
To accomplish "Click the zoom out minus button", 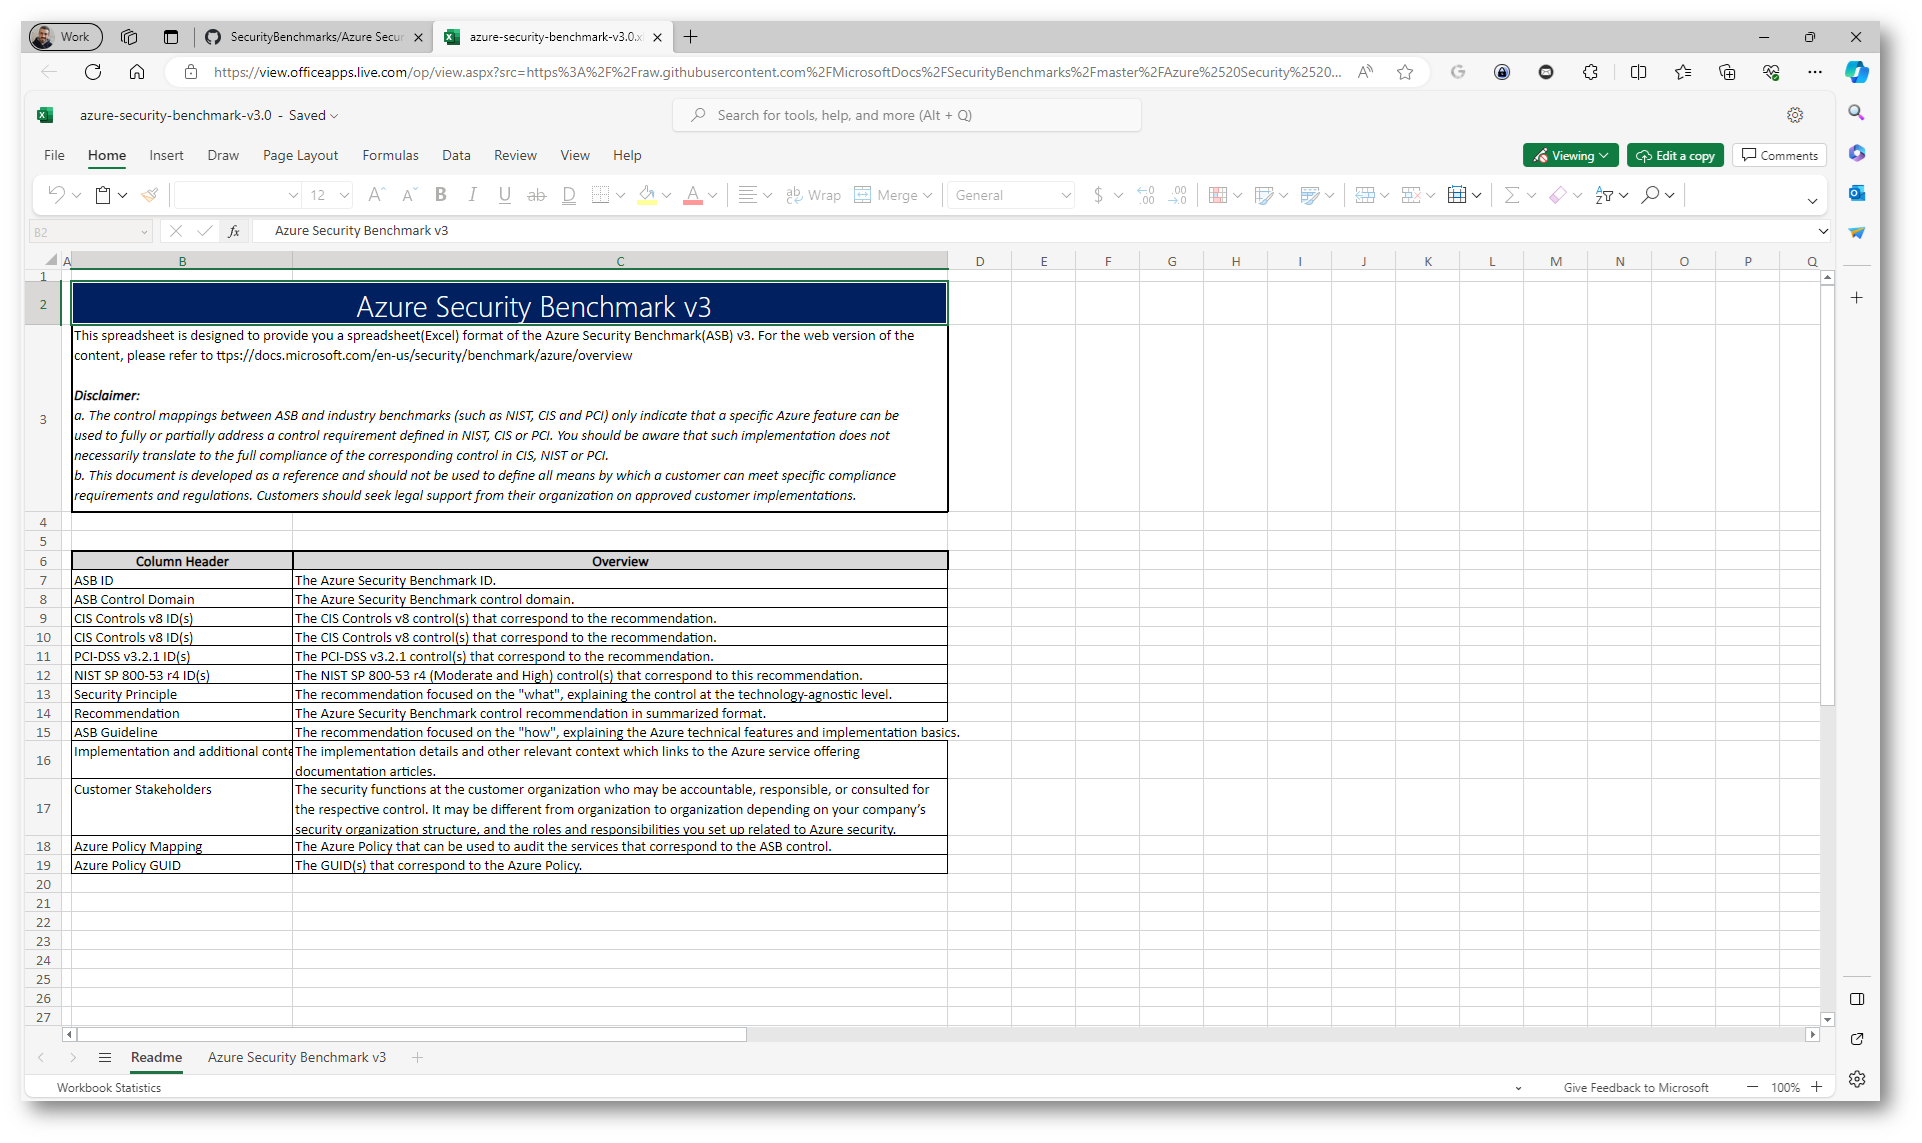I will click(1752, 1087).
